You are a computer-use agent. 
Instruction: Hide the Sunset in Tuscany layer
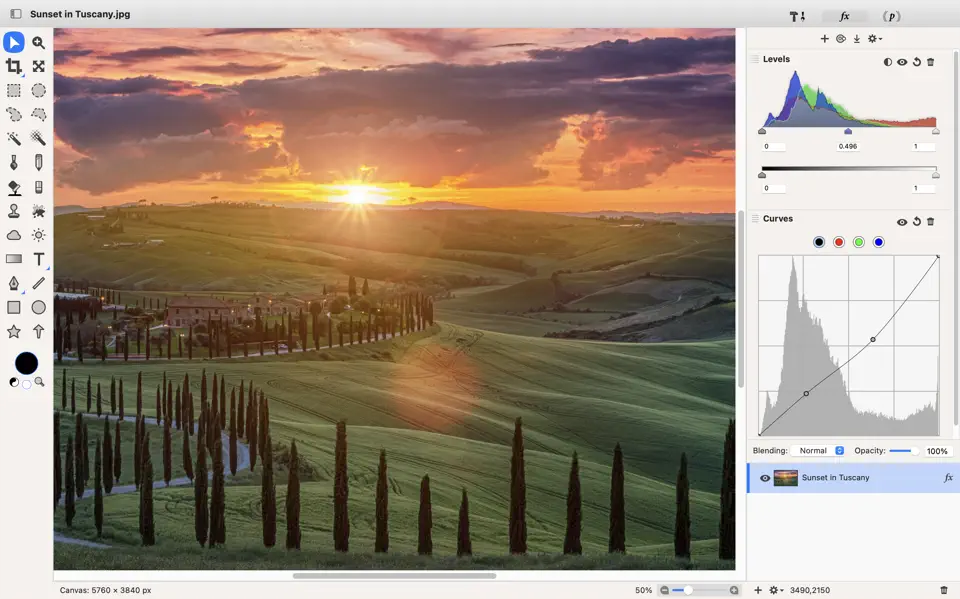(x=765, y=478)
